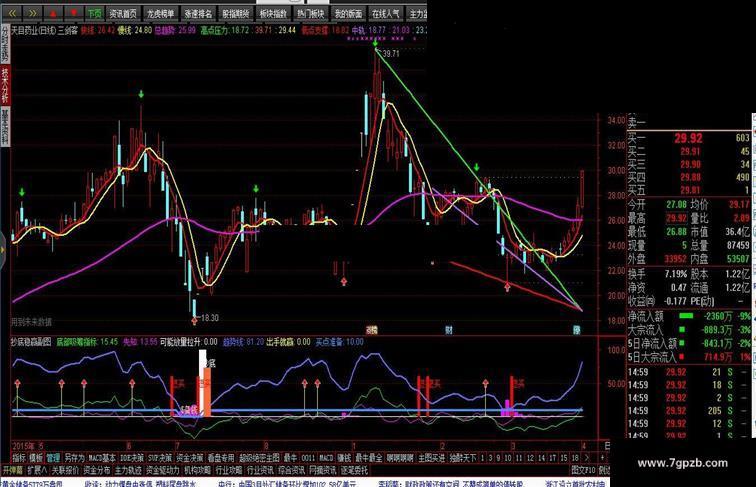Switch to the 资金决策 indicator
The image size is (756, 487).
point(190,458)
